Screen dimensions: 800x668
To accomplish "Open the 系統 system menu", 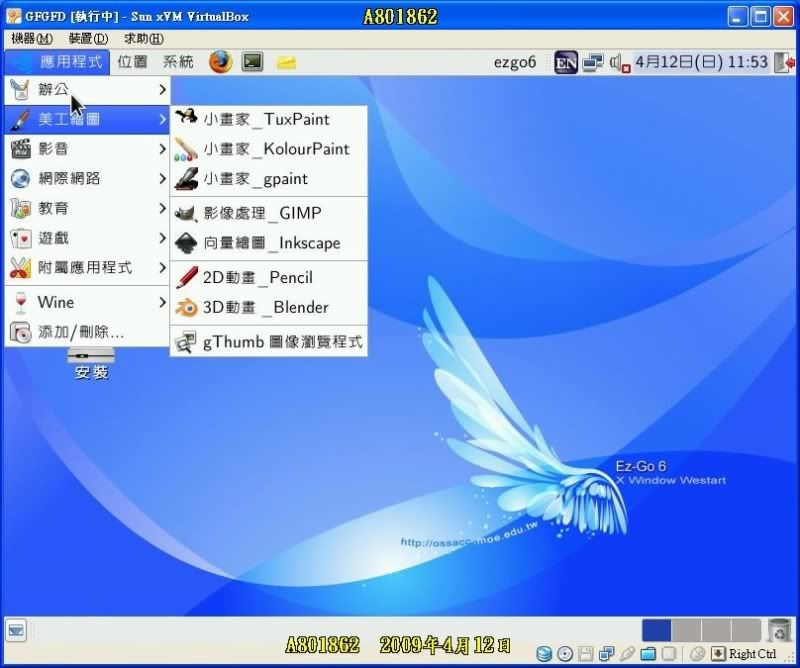I will click(178, 62).
